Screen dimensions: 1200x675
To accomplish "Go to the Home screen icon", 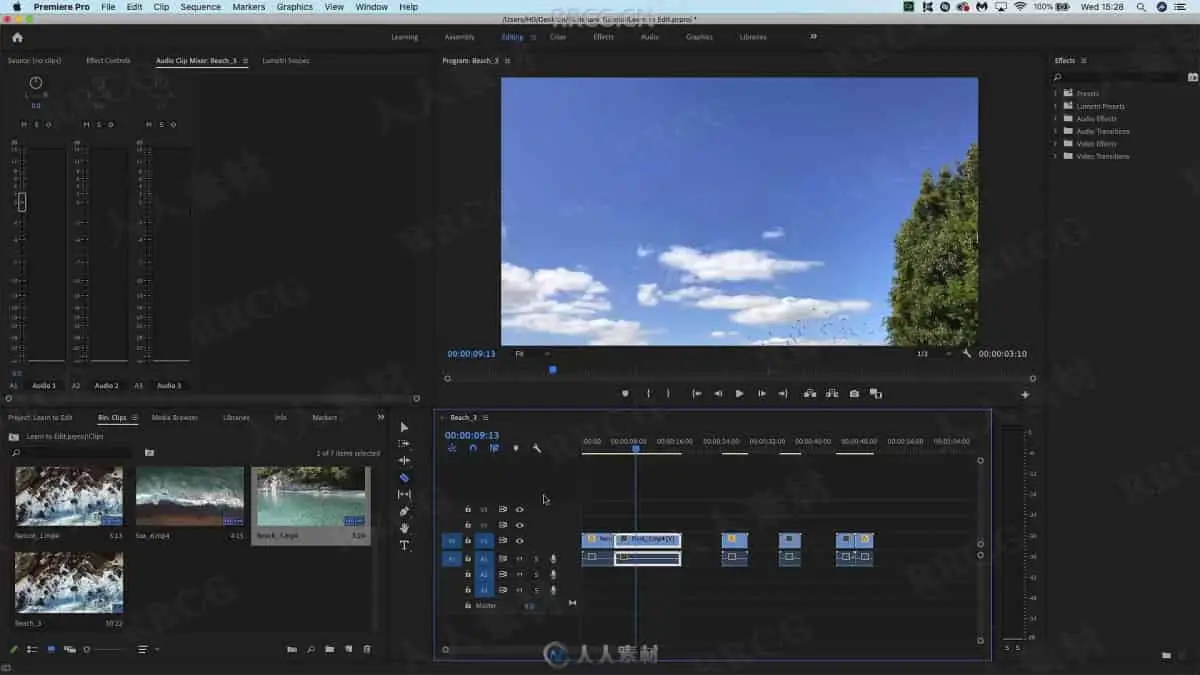I will point(17,37).
